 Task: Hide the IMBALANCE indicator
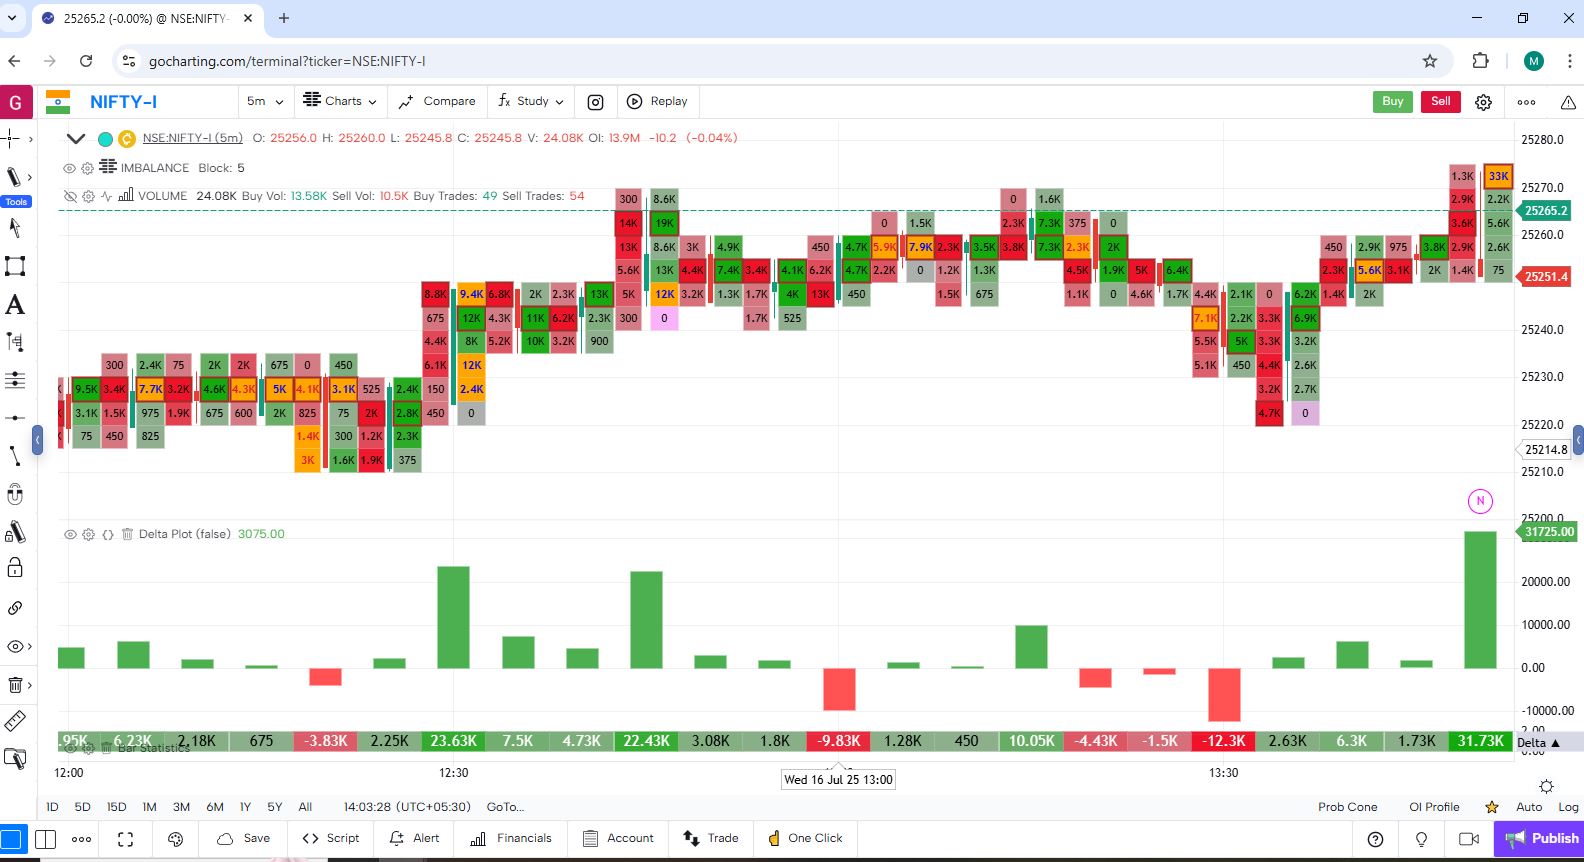point(70,168)
